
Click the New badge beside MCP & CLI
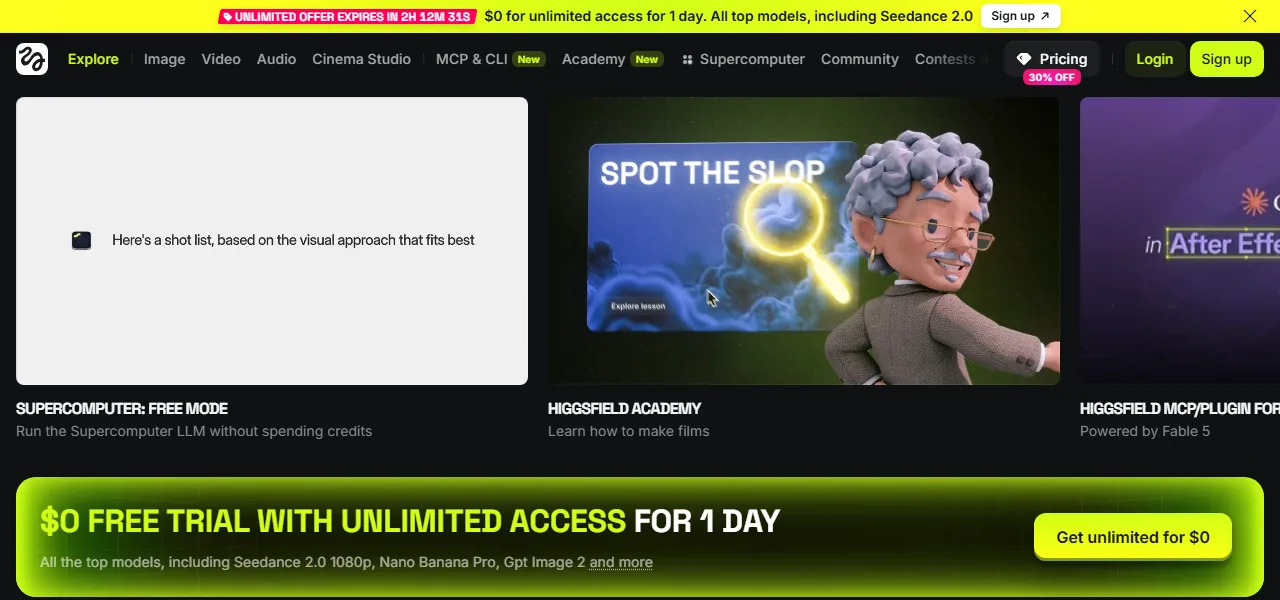pyautogui.click(x=529, y=59)
